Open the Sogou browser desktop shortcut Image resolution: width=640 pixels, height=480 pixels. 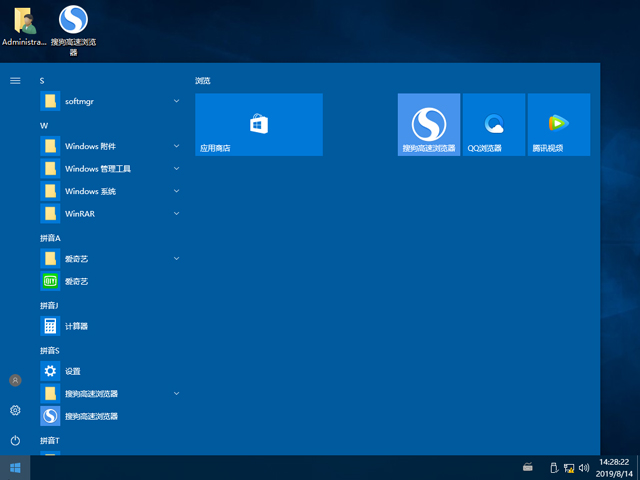click(x=73, y=30)
